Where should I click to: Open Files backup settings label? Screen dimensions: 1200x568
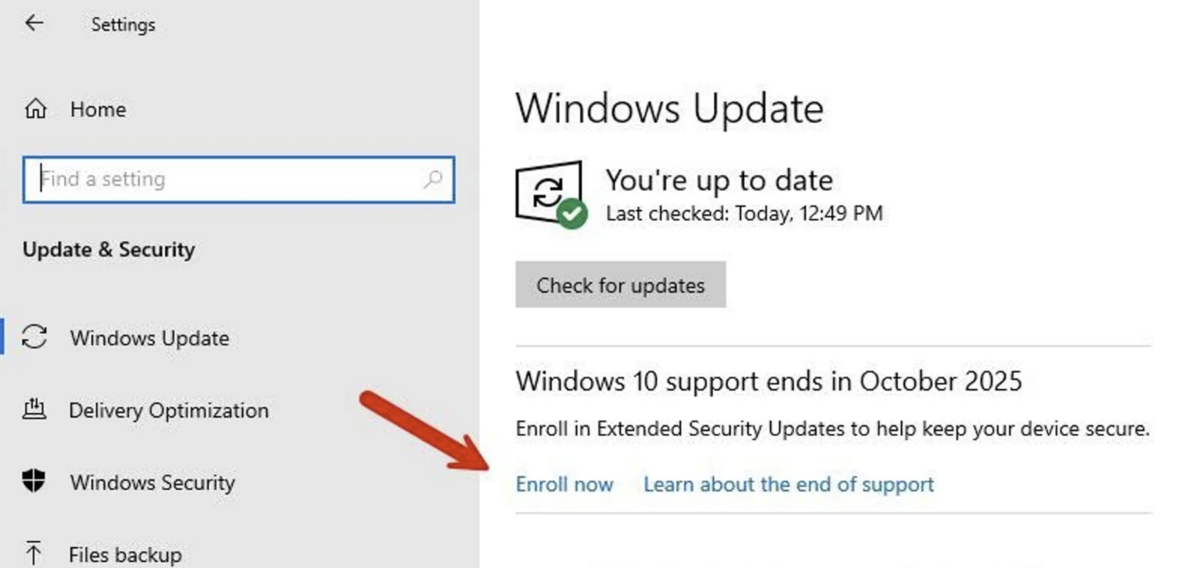click(x=125, y=554)
